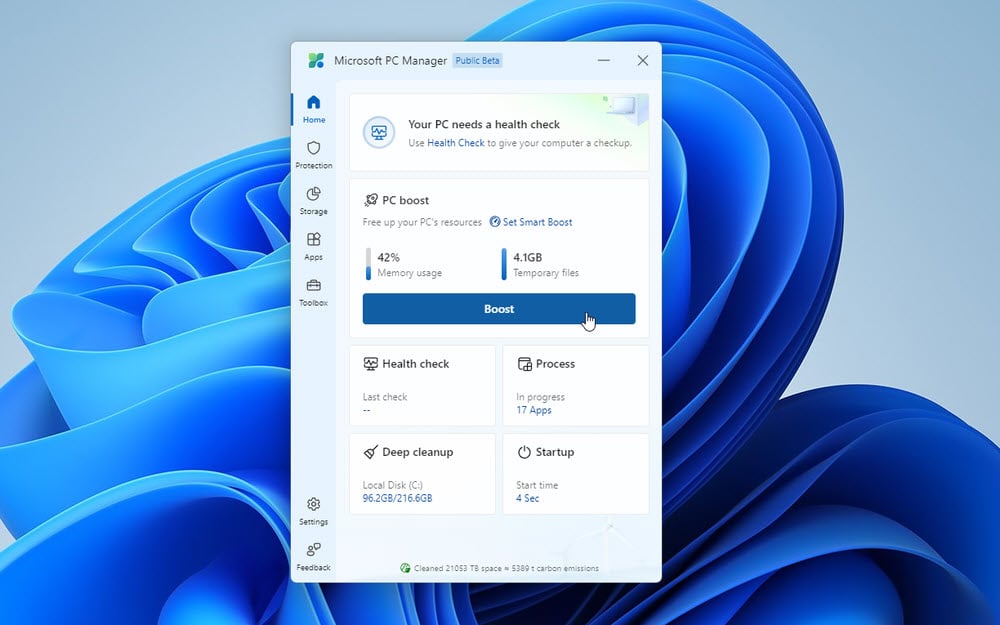Click the green leaf cleanup stats icon
The width and height of the screenshot is (1000, 625).
(x=405, y=567)
